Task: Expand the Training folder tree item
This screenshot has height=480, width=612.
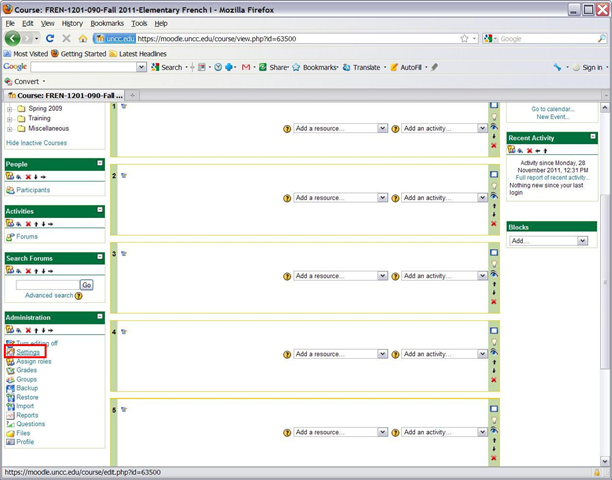Action: click(x=10, y=118)
